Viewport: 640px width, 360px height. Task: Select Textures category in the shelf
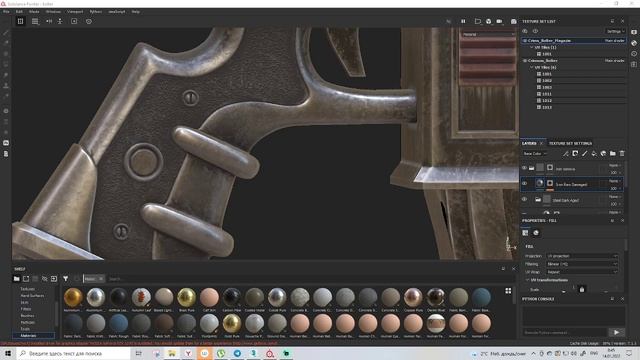coord(28,289)
